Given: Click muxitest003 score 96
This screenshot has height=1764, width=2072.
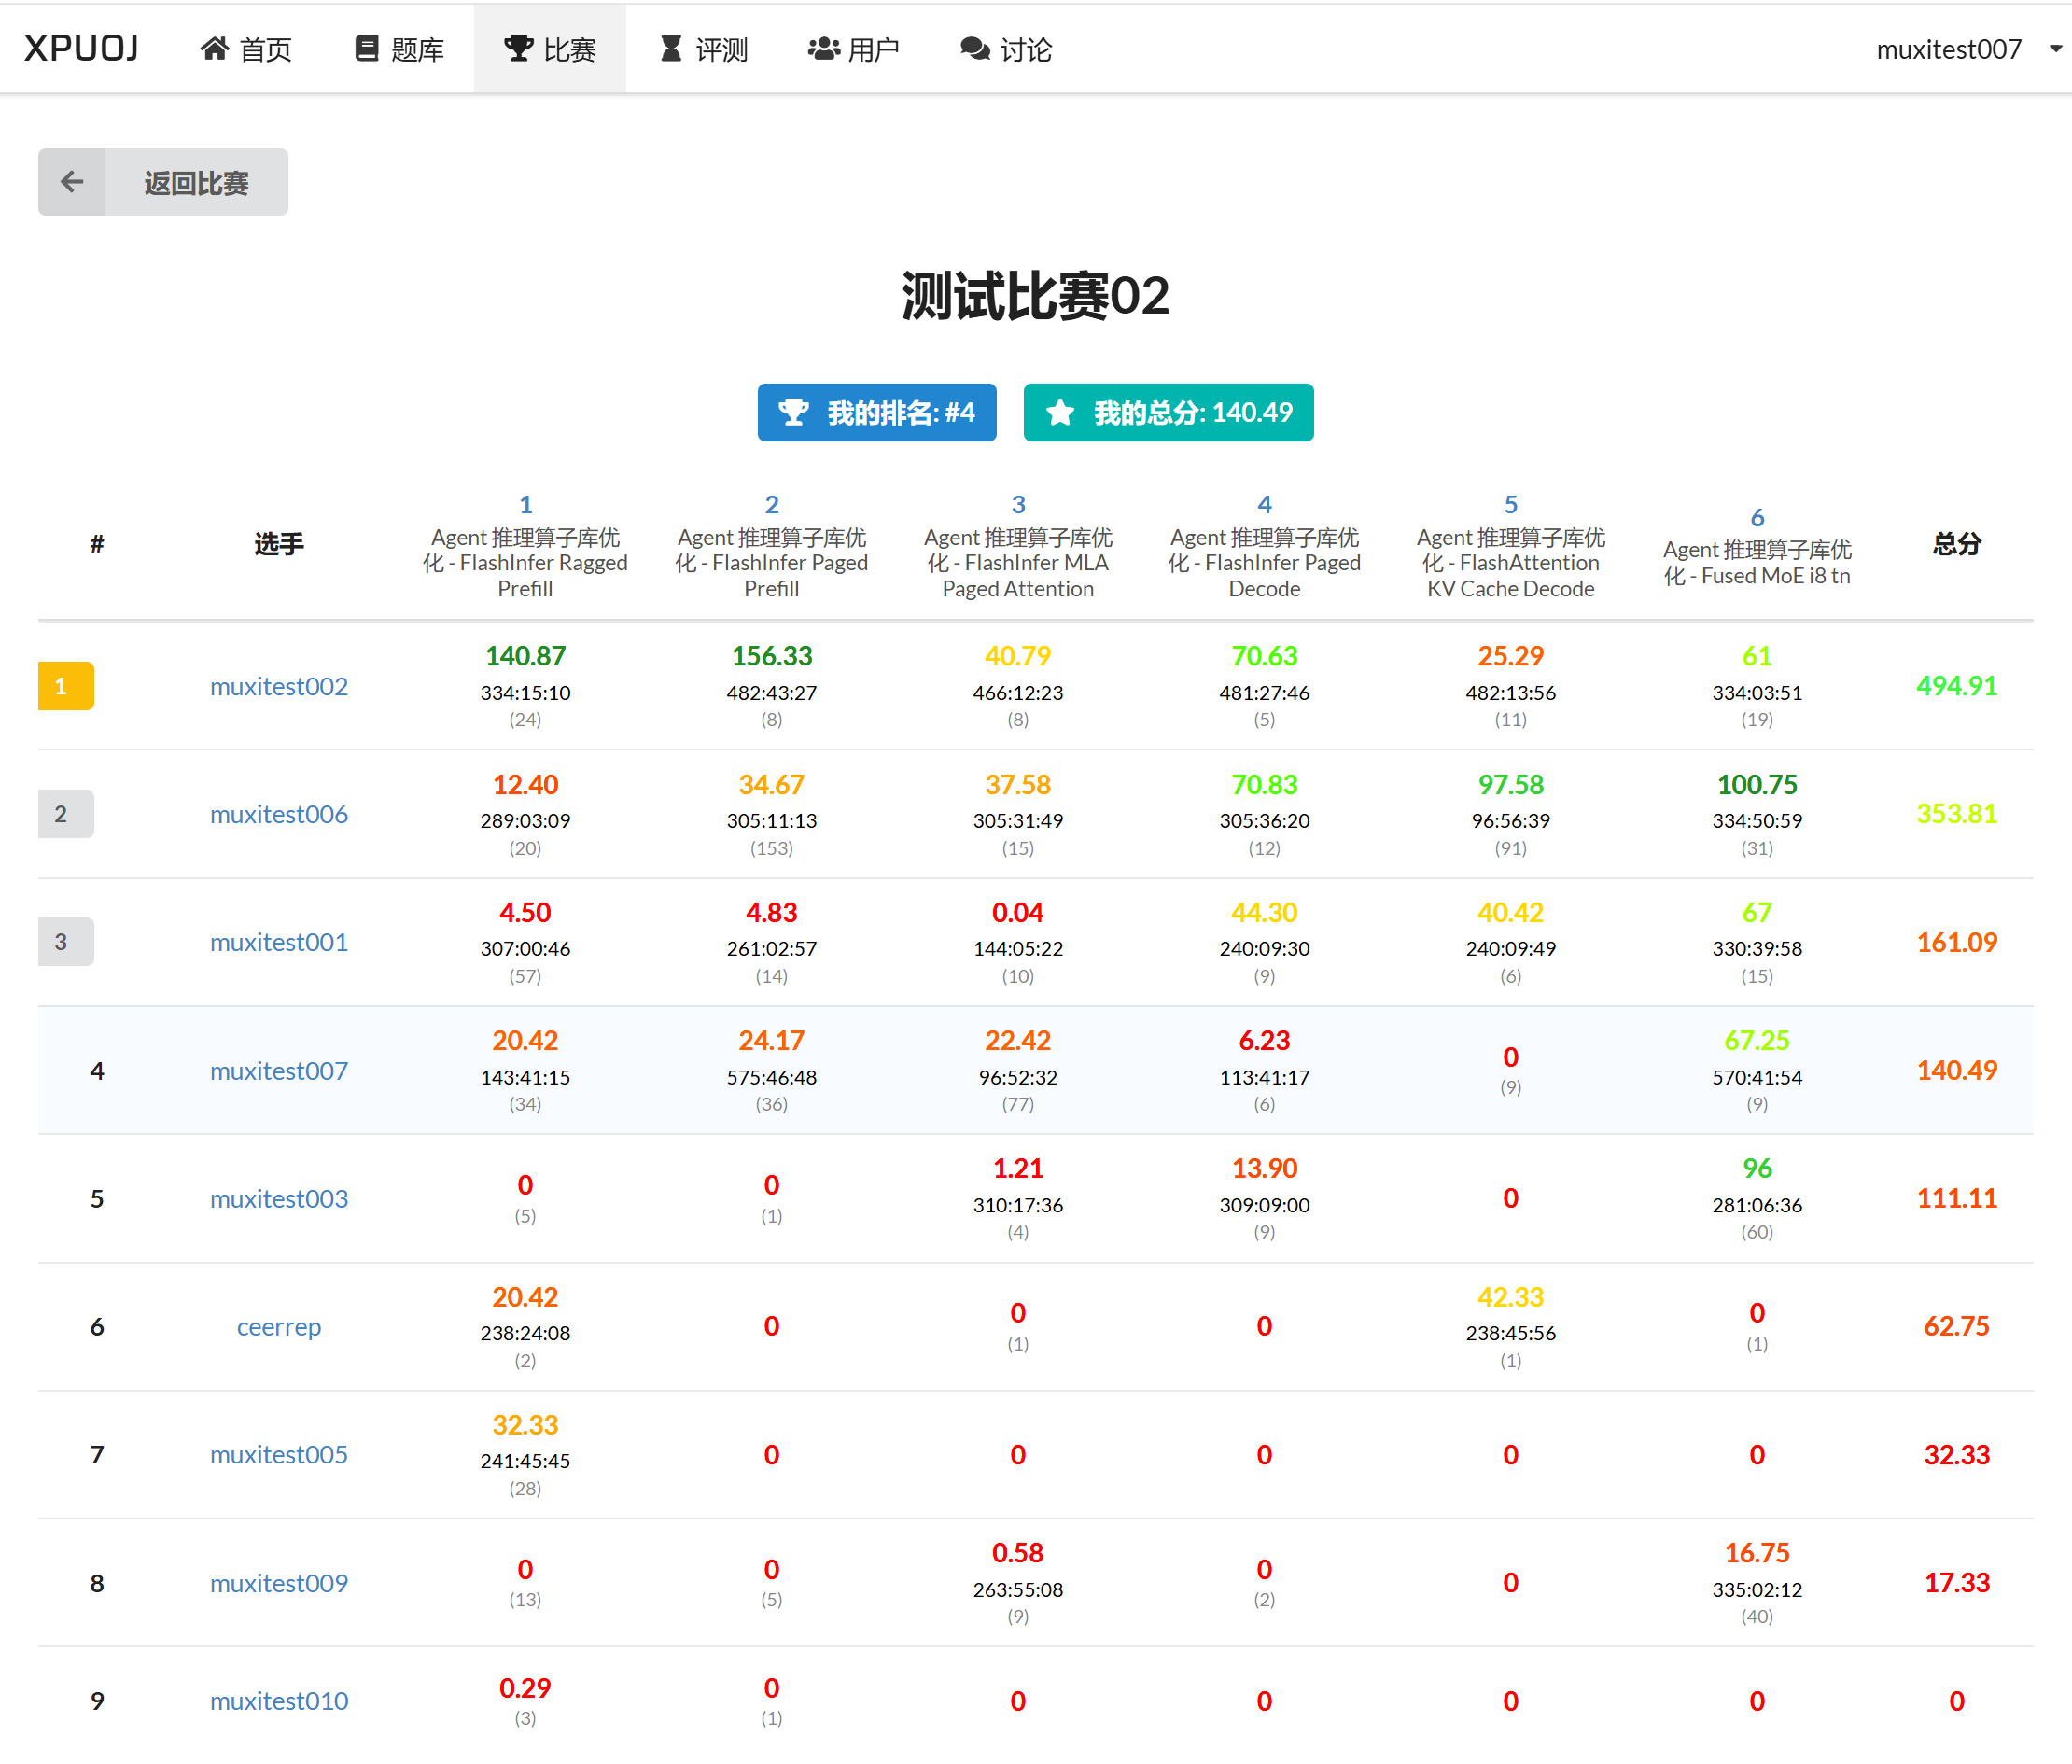Looking at the screenshot, I should coord(1757,1169).
